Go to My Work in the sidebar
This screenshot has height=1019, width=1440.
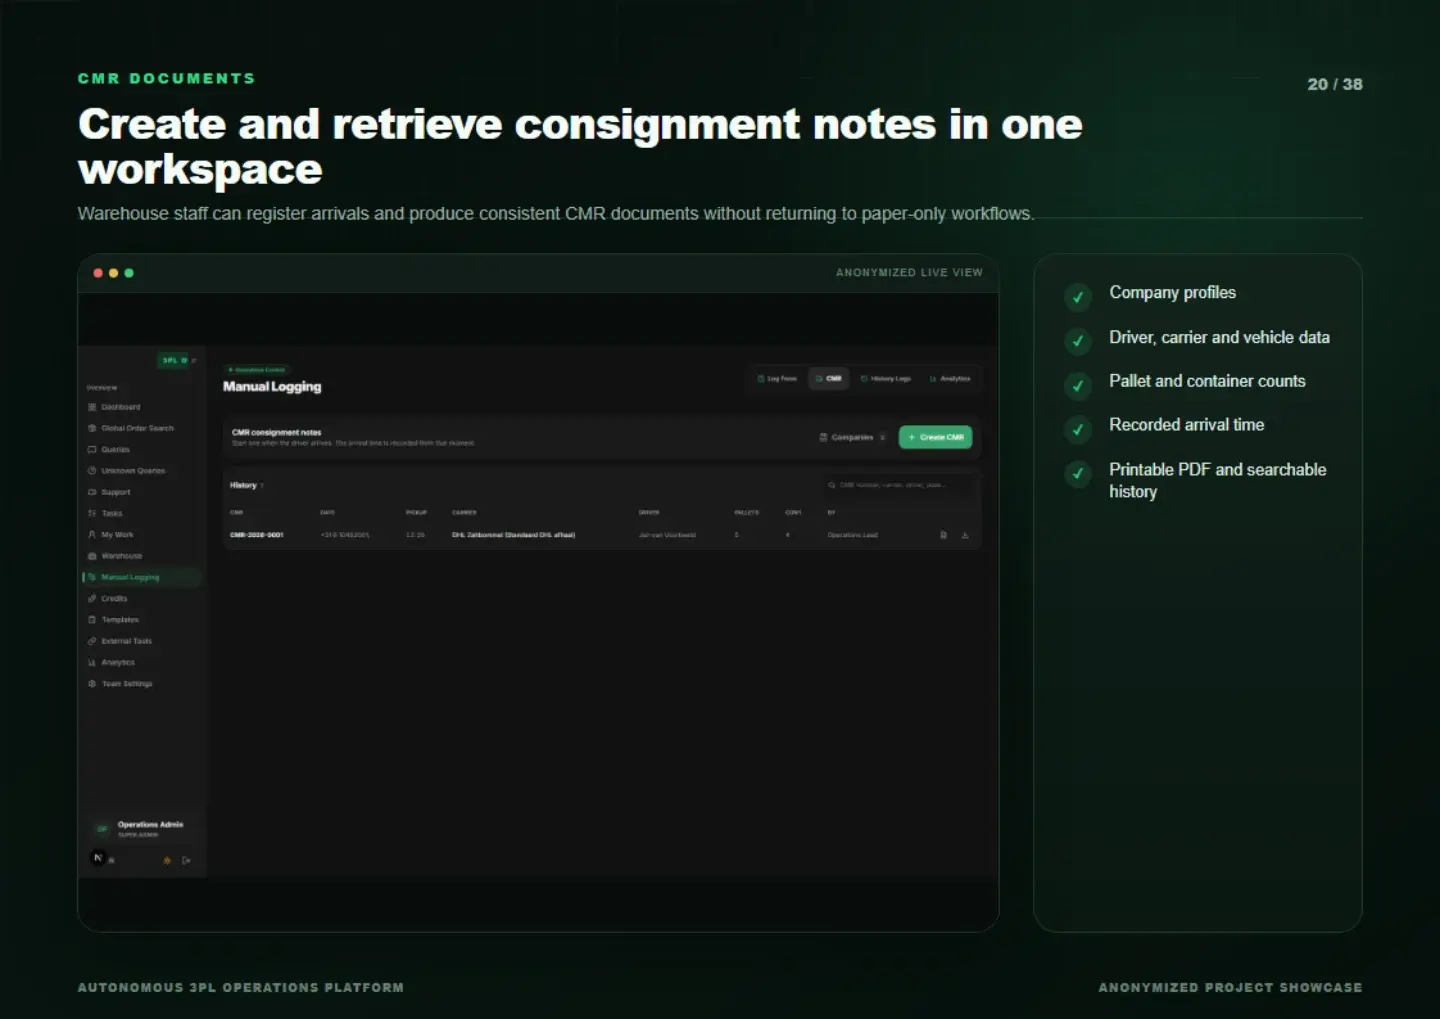pyautogui.click(x=111, y=535)
